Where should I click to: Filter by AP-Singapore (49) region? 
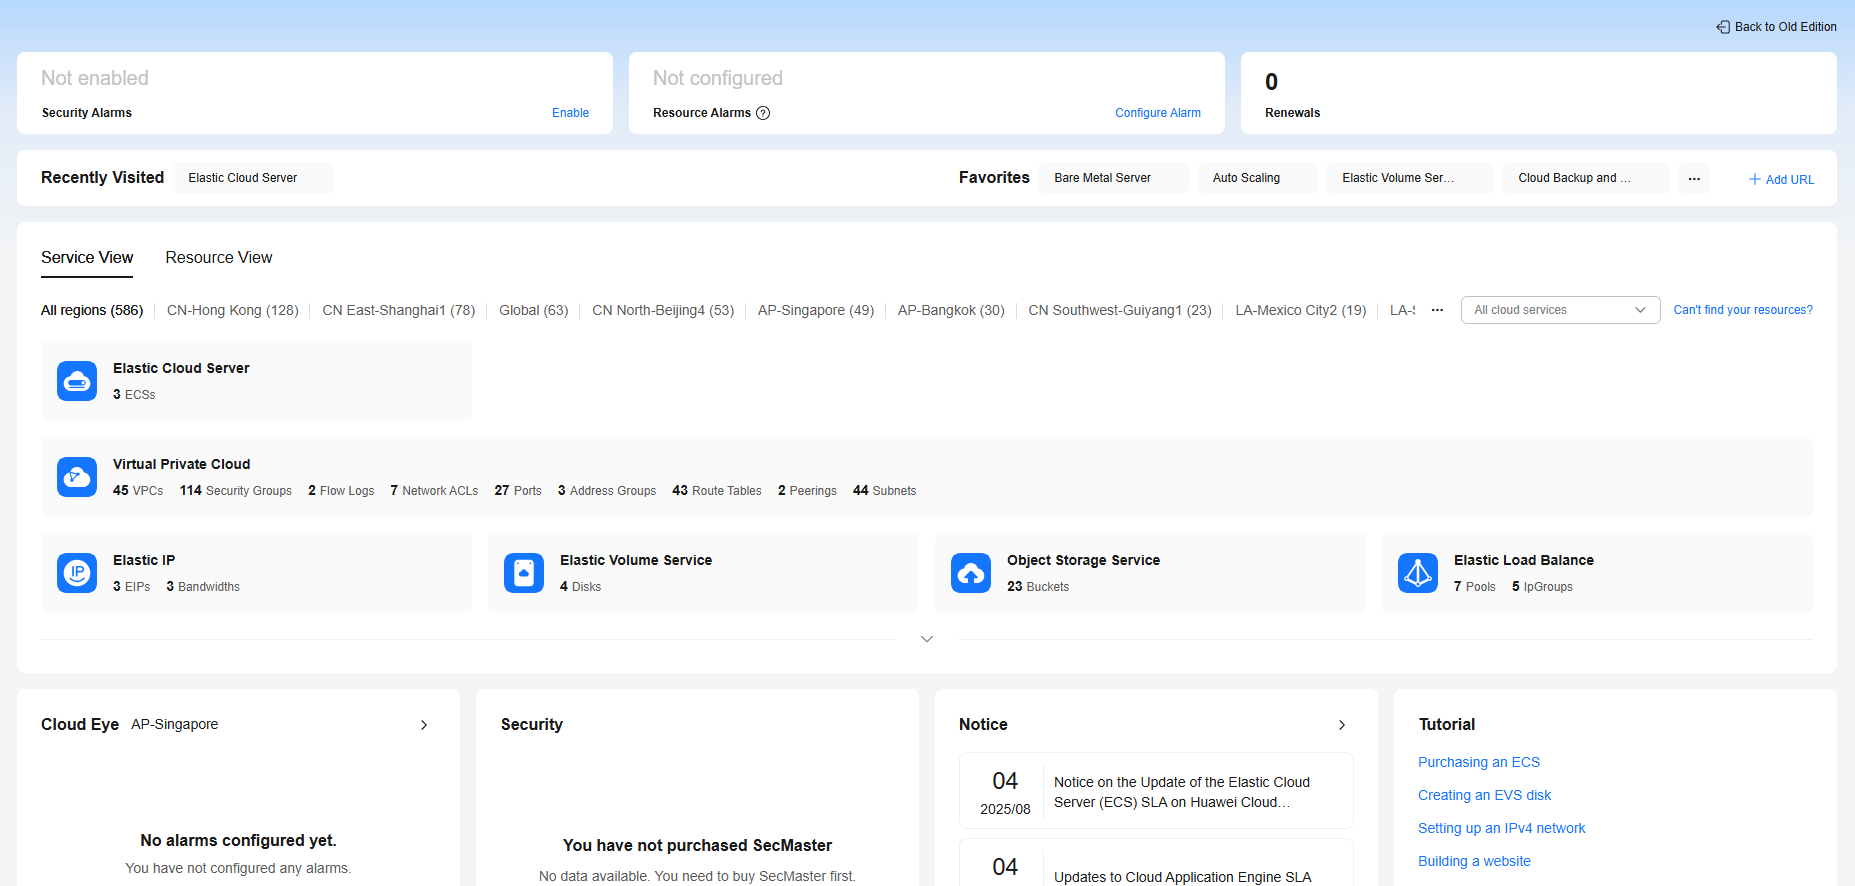click(816, 310)
